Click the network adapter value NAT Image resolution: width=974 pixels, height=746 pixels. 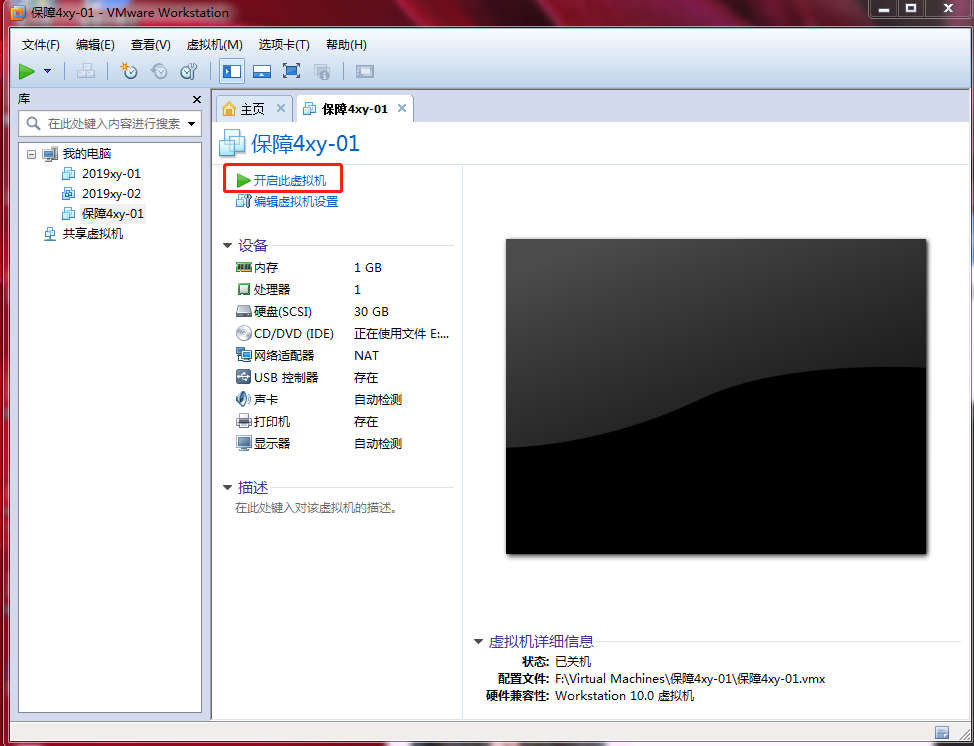366,356
